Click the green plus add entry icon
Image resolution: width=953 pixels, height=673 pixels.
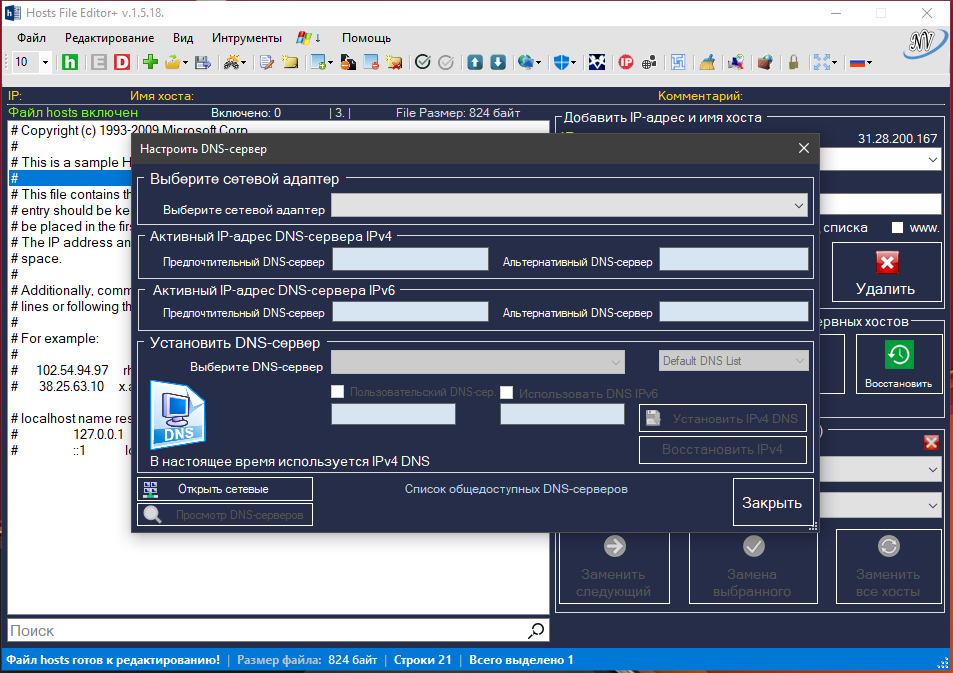[x=150, y=62]
